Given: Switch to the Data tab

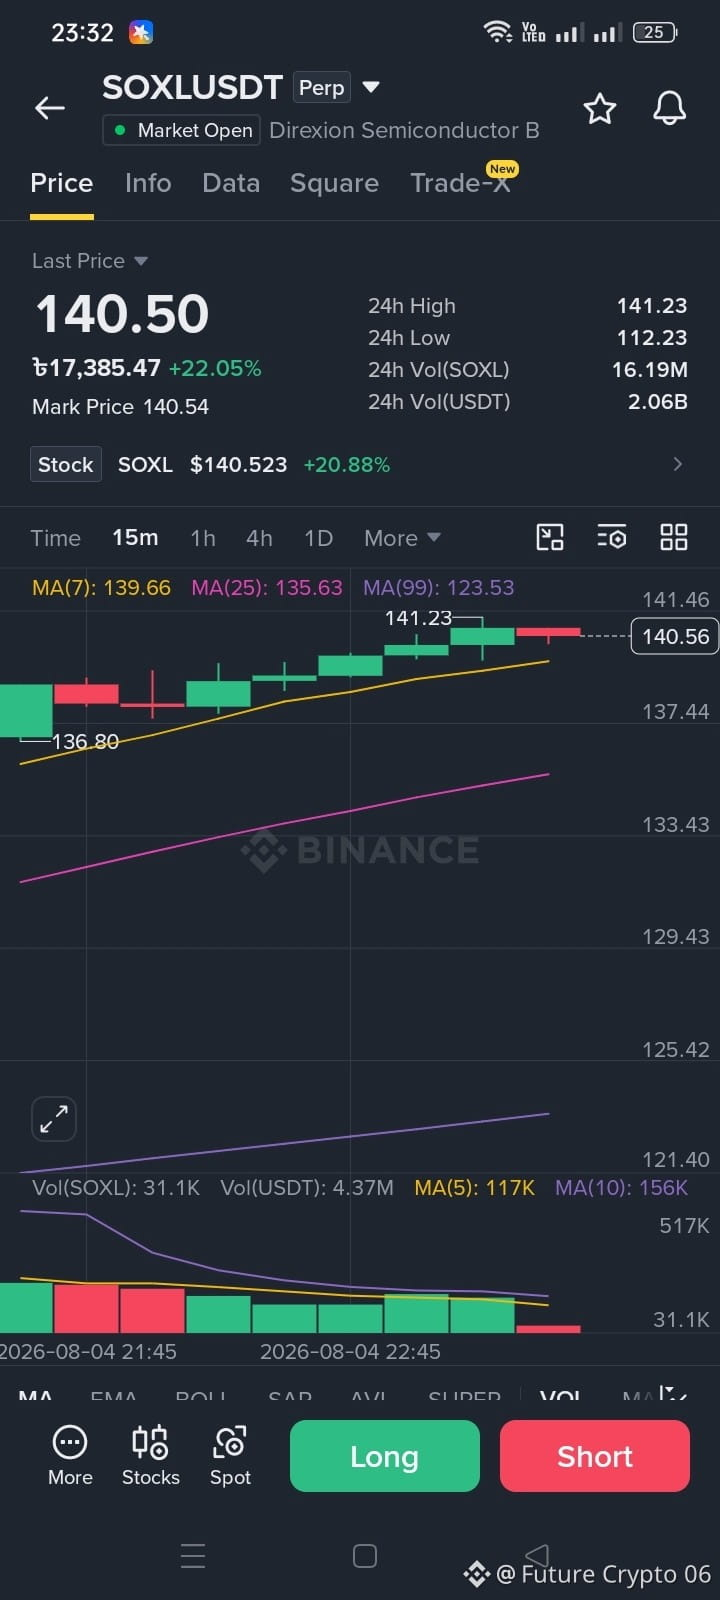Looking at the screenshot, I should click(231, 183).
